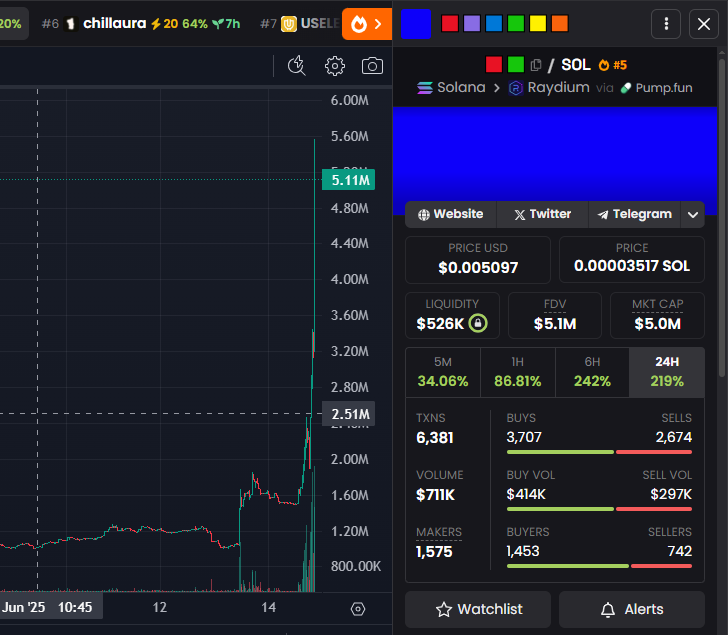
Task: Click the red token swatch beside SOL
Action: (x=494, y=65)
